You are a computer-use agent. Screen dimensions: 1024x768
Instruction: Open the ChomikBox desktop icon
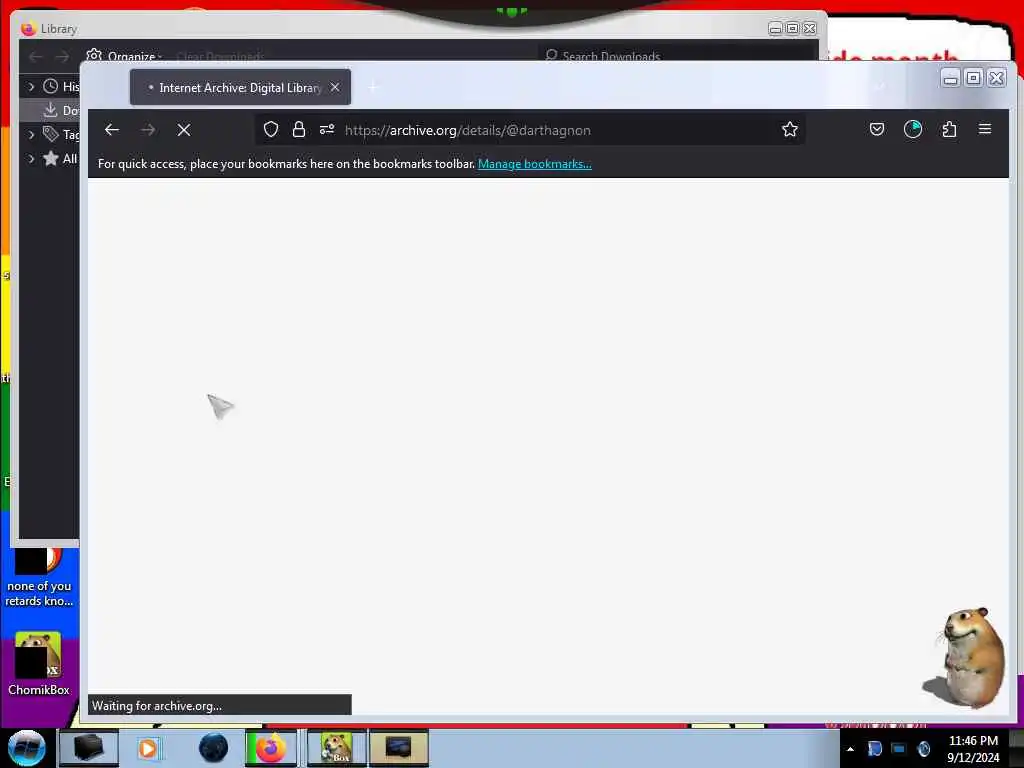[38, 664]
